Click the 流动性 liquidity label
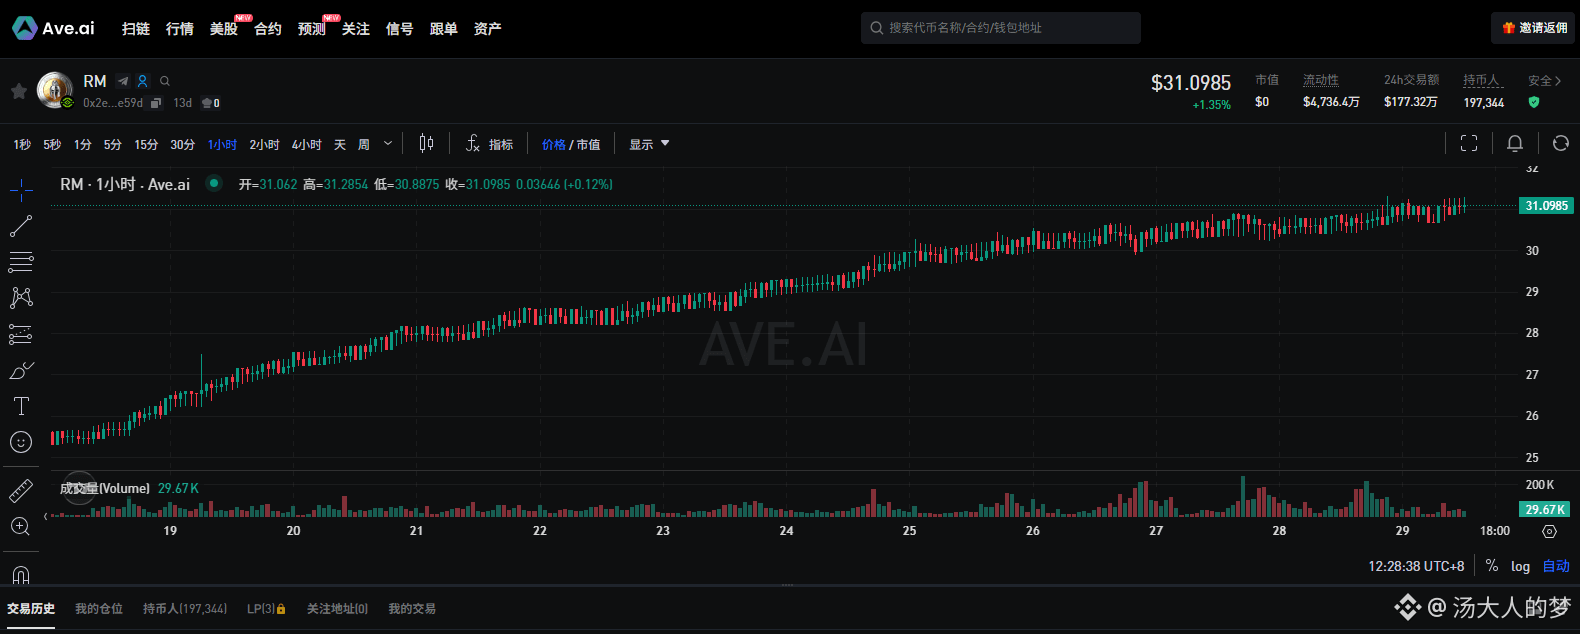The width and height of the screenshot is (1580, 634). click(x=1321, y=80)
